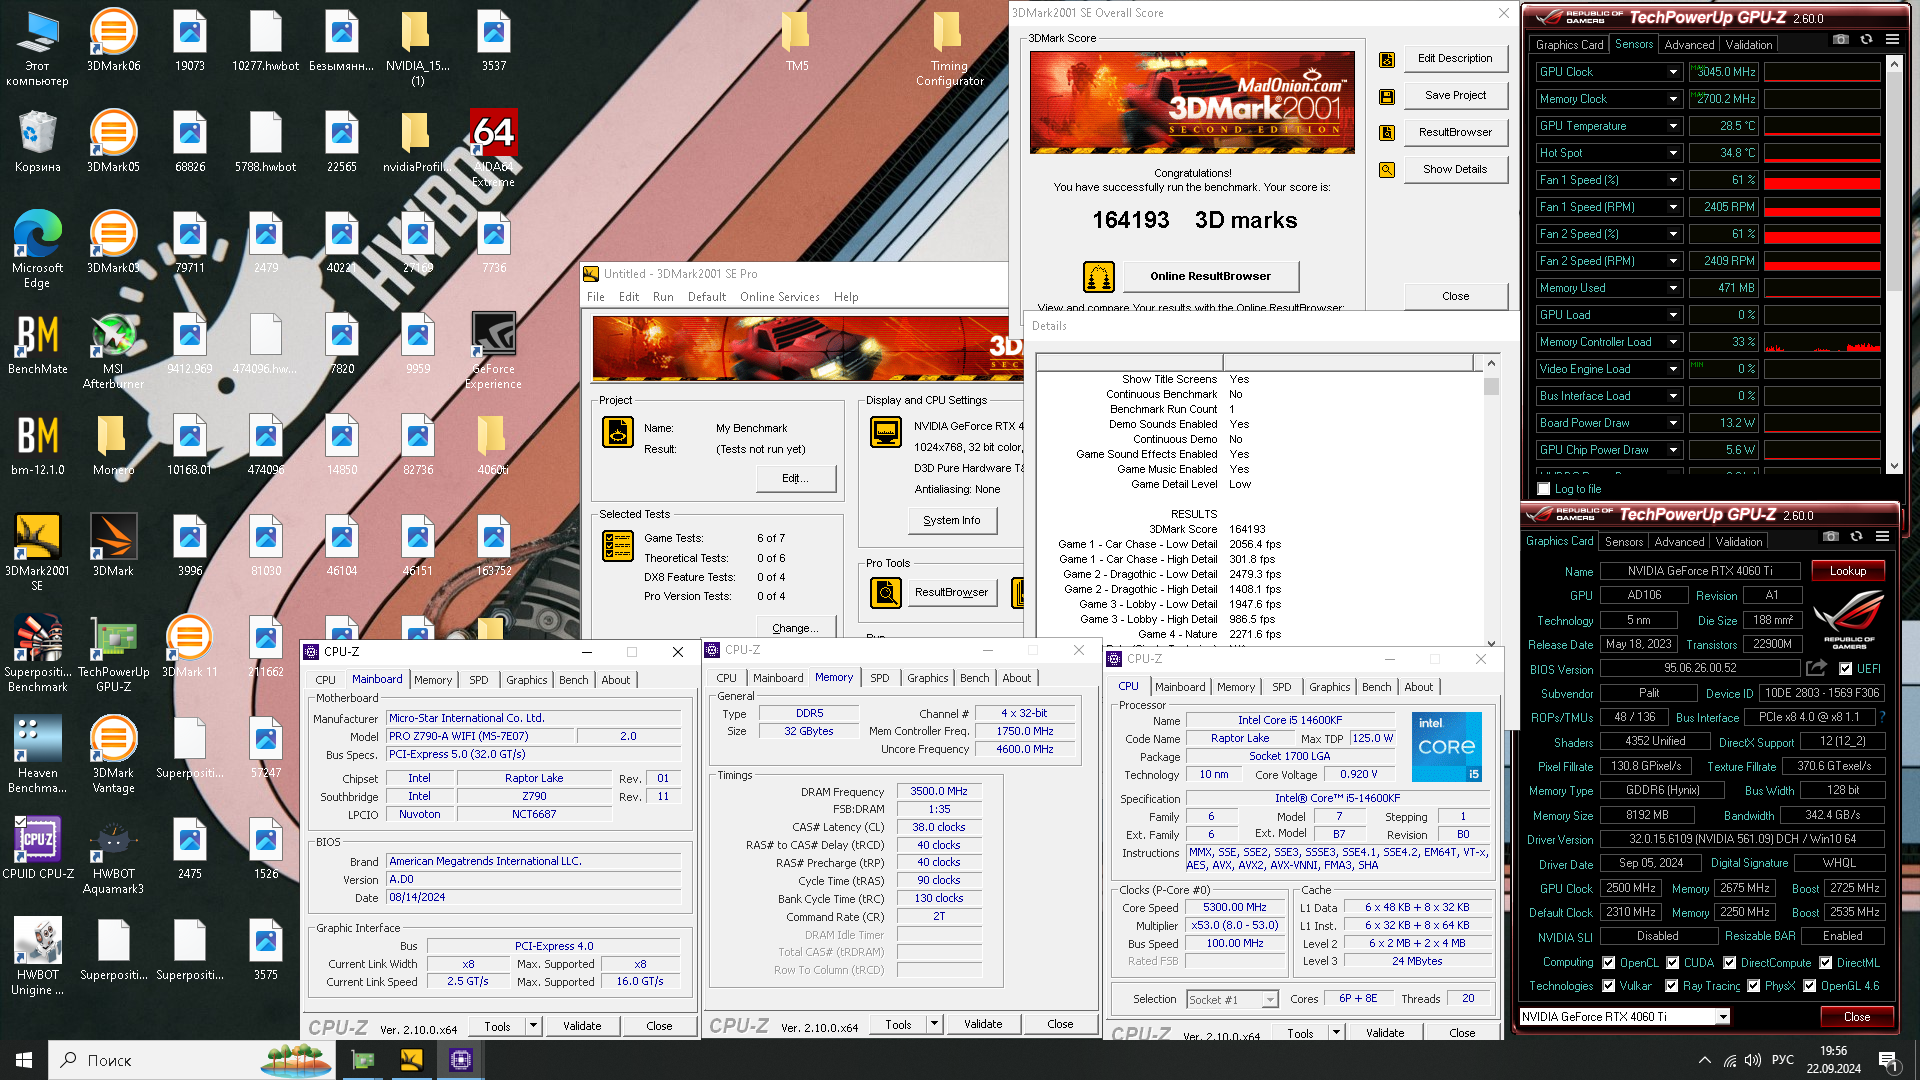1920x1080 pixels.
Task: Click the camera icon in GPU-Z Sensors window
Action: (x=1840, y=39)
